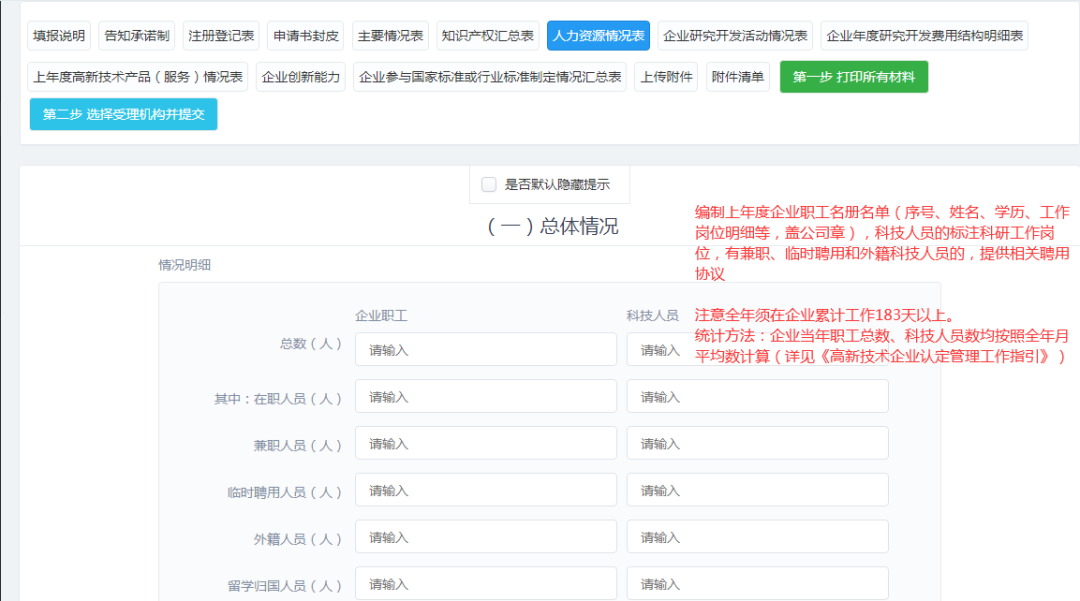Focus 科技人员 外籍人员 input field
The image size is (1080, 601).
point(757,537)
